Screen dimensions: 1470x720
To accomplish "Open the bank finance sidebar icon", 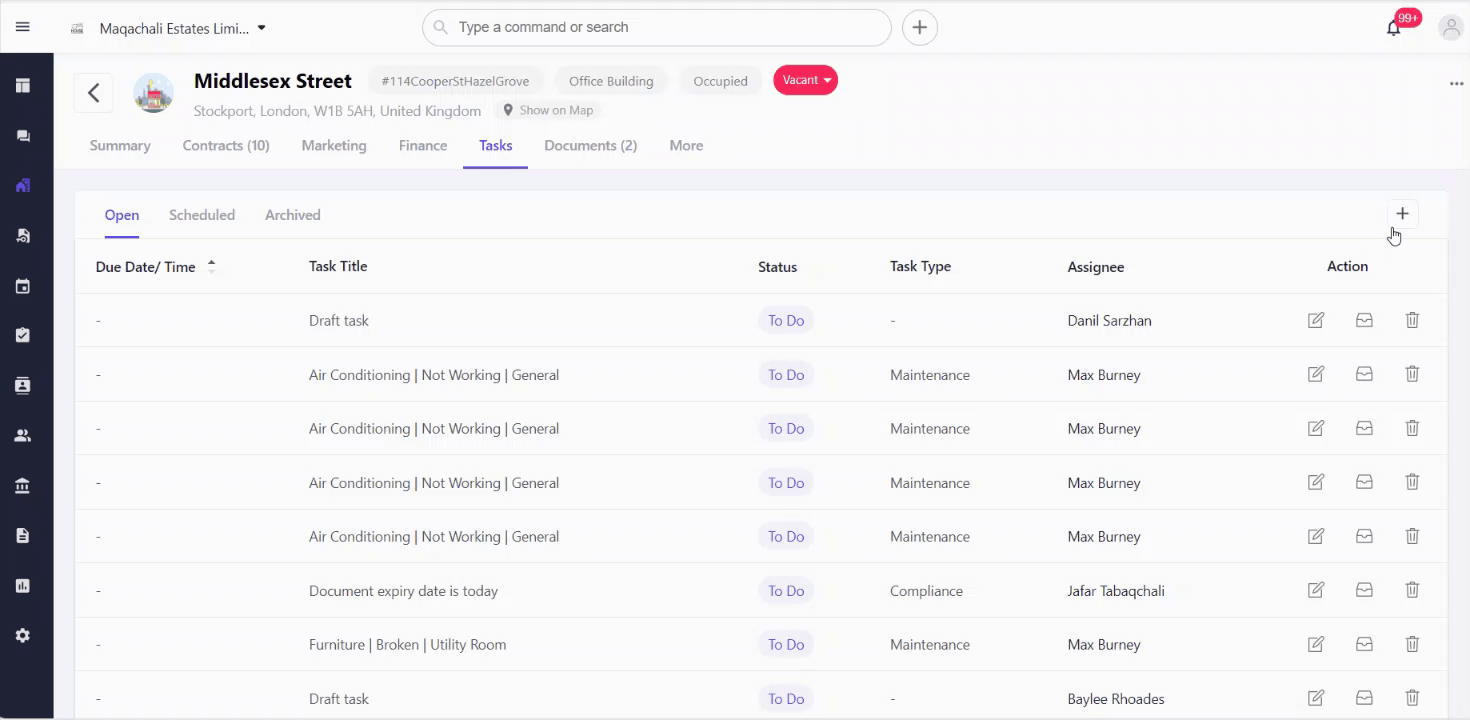I will coord(23,486).
